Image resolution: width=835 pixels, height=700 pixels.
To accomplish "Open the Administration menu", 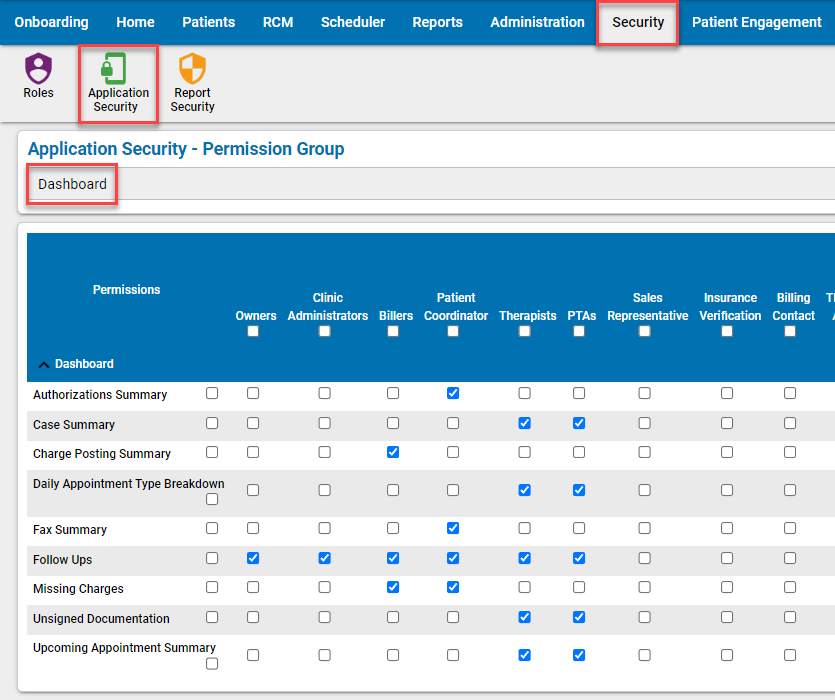I will [x=537, y=21].
